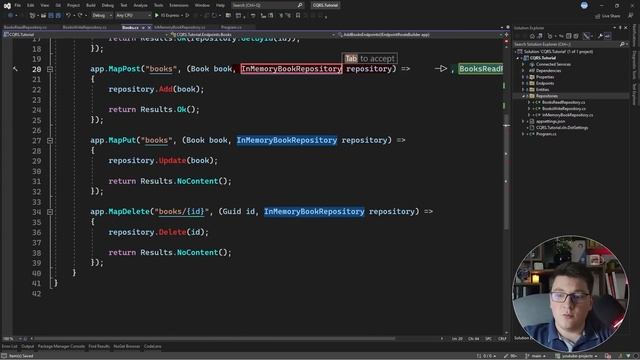Viewport: 640px width, 360px height.
Task: Open the Help menu
Action: pyautogui.click(x=220, y=5)
